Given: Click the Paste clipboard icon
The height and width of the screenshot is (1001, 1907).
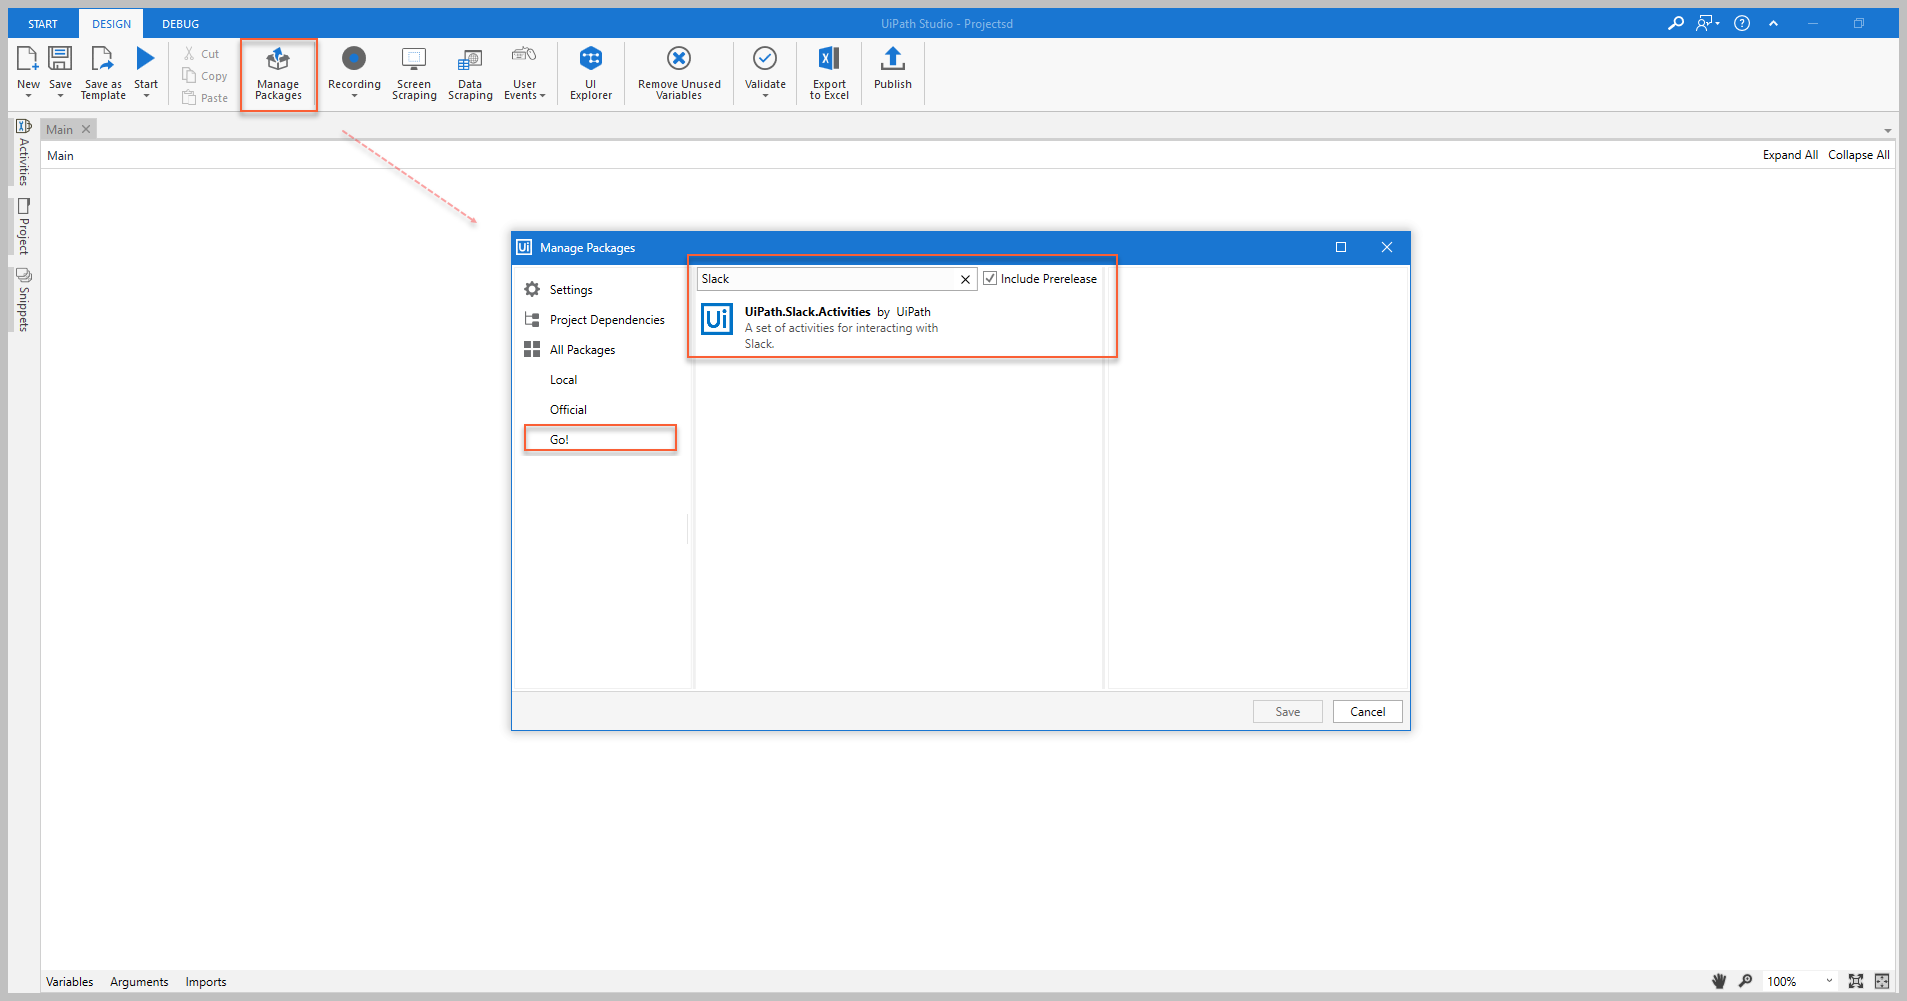Looking at the screenshot, I should pyautogui.click(x=189, y=98).
